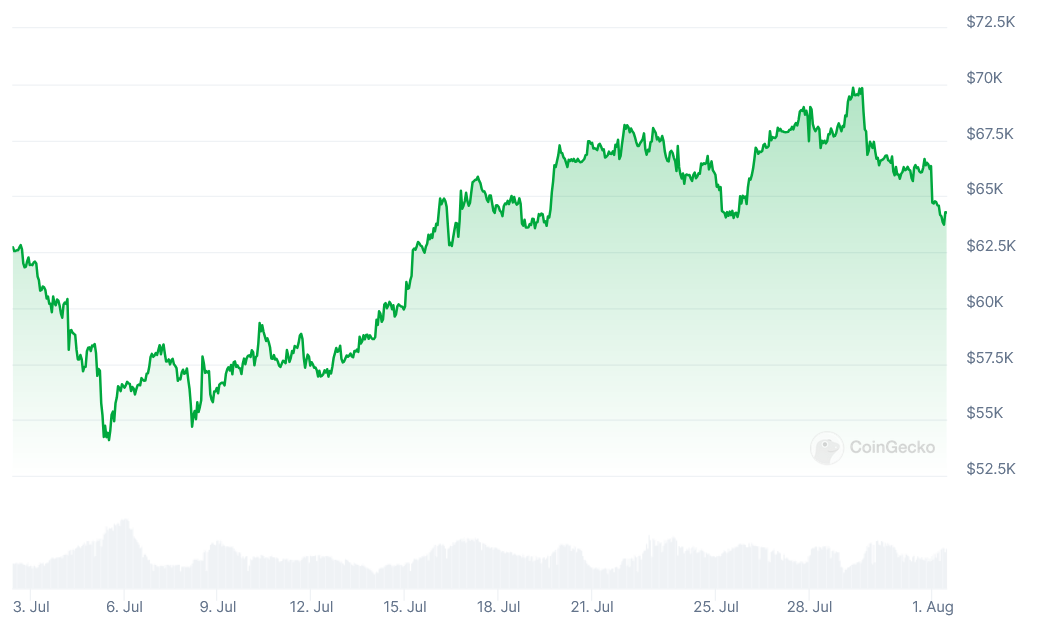Click the 12. Jul date label
This screenshot has width=1041, height=633.
pyautogui.click(x=311, y=606)
